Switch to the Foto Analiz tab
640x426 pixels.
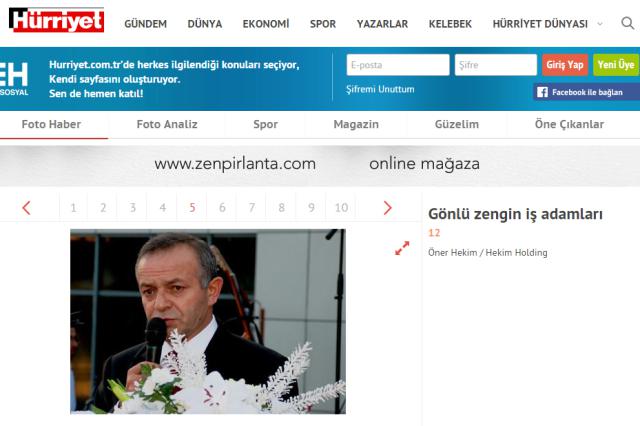(167, 124)
